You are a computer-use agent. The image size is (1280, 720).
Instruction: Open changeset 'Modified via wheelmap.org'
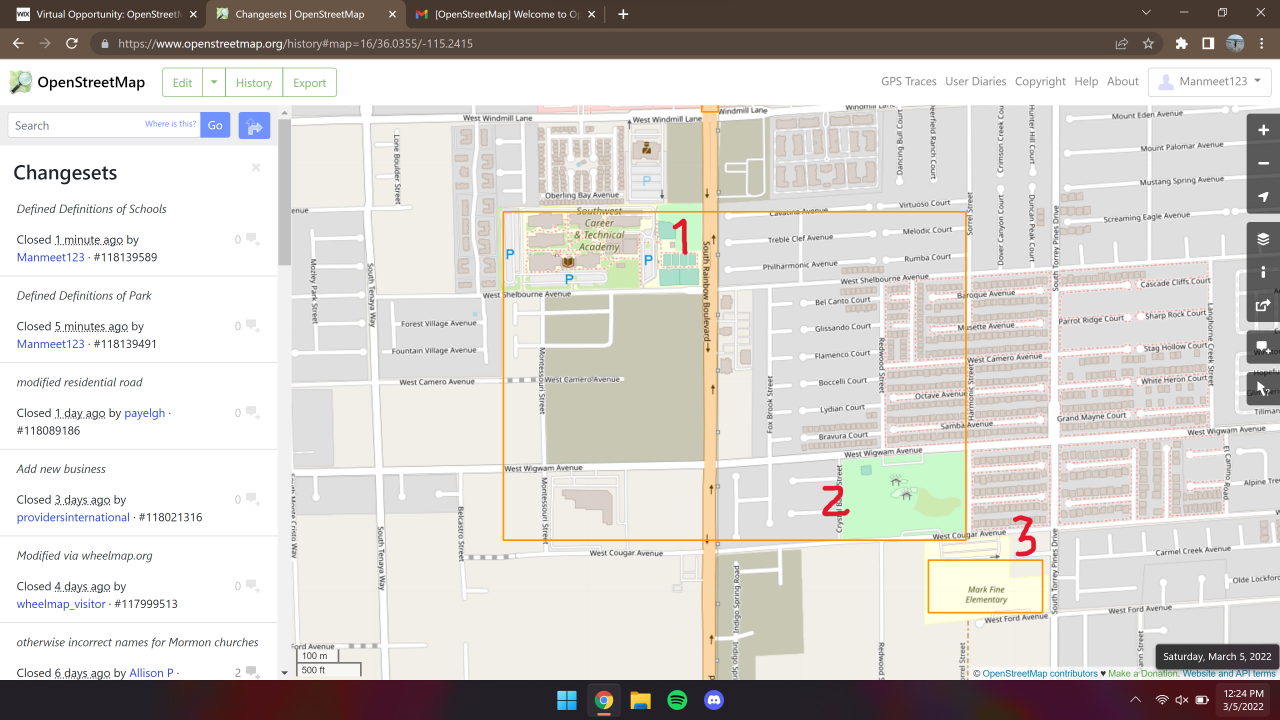pos(85,556)
